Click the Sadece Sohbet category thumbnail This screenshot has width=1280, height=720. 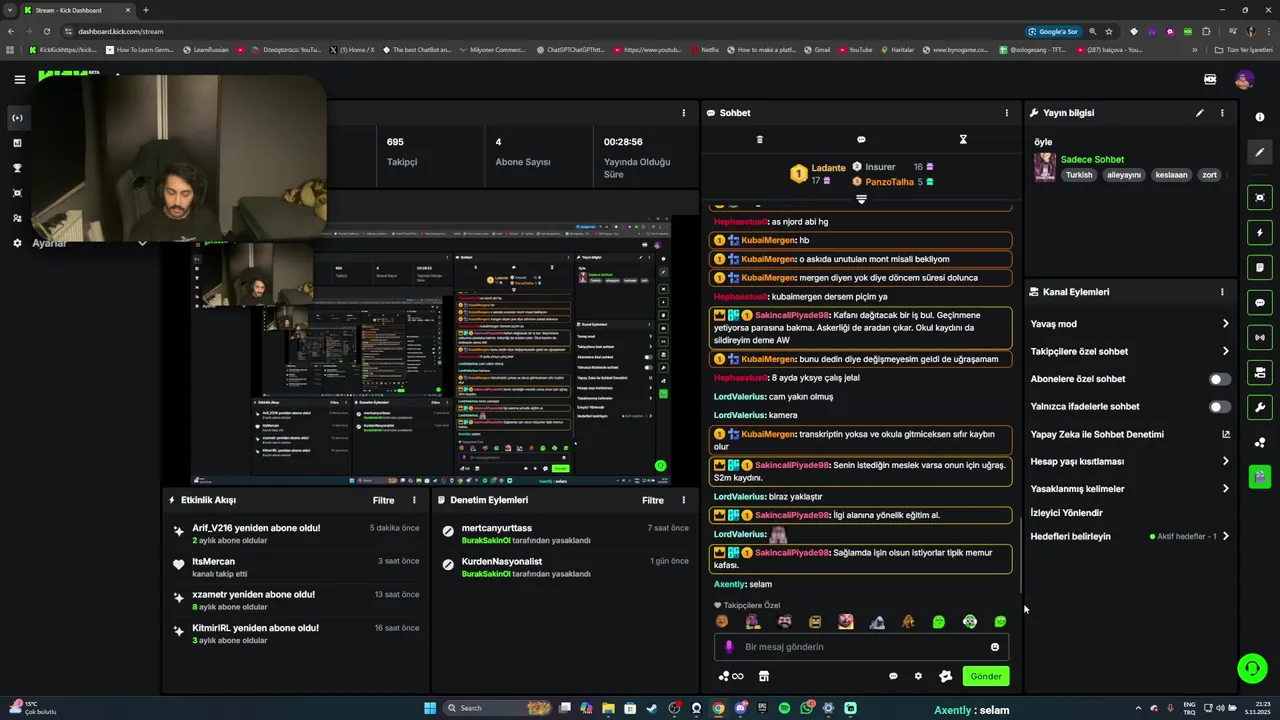[1045, 167]
